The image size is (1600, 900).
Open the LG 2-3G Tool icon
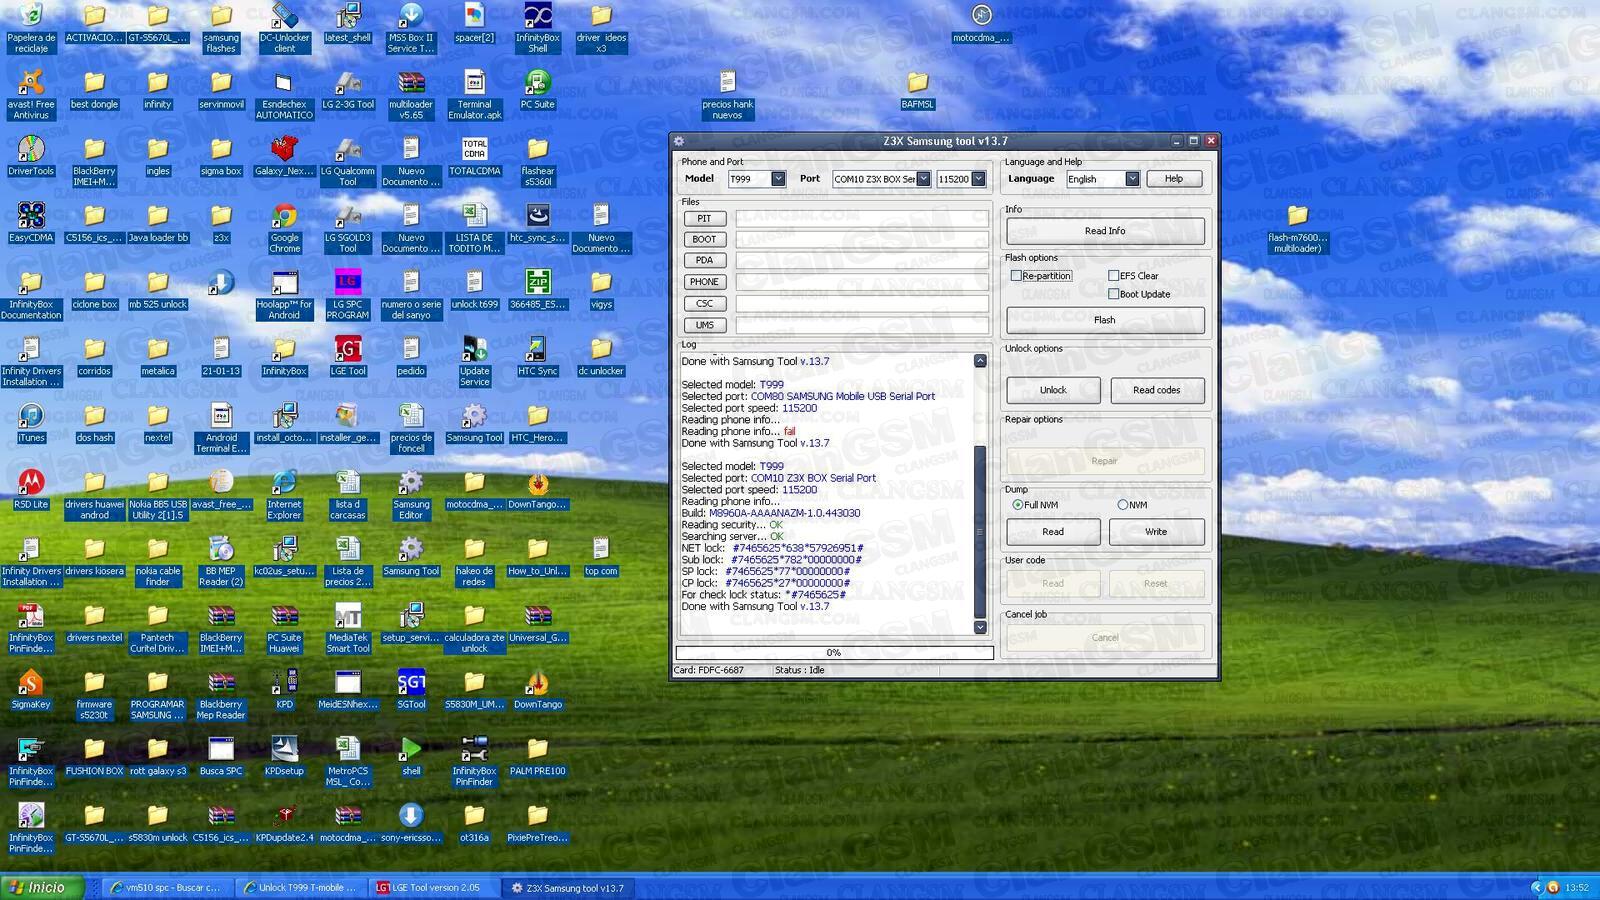[x=347, y=89]
